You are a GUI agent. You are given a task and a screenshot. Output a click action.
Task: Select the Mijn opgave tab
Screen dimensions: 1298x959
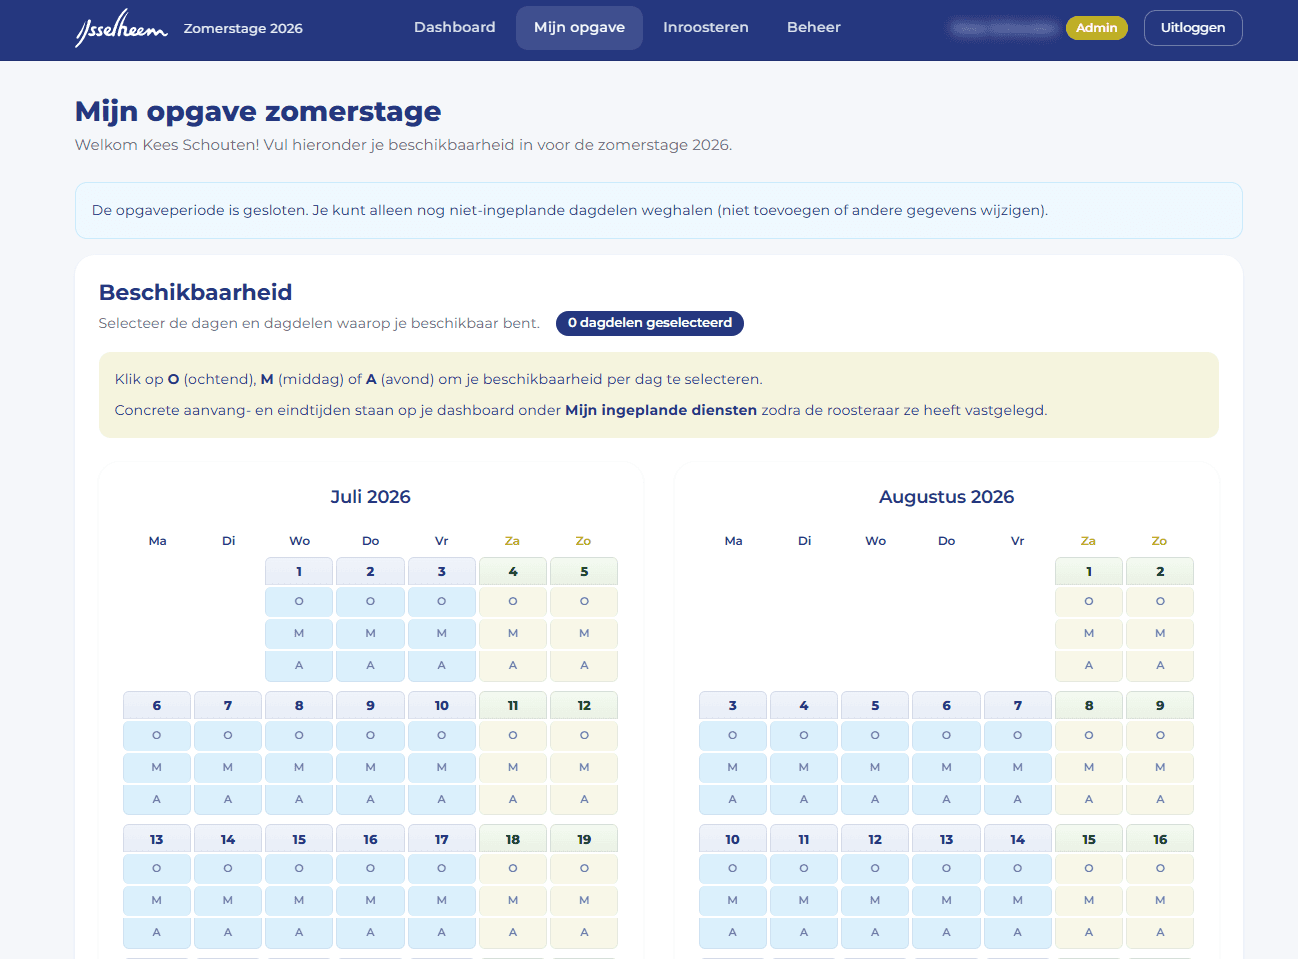(579, 27)
